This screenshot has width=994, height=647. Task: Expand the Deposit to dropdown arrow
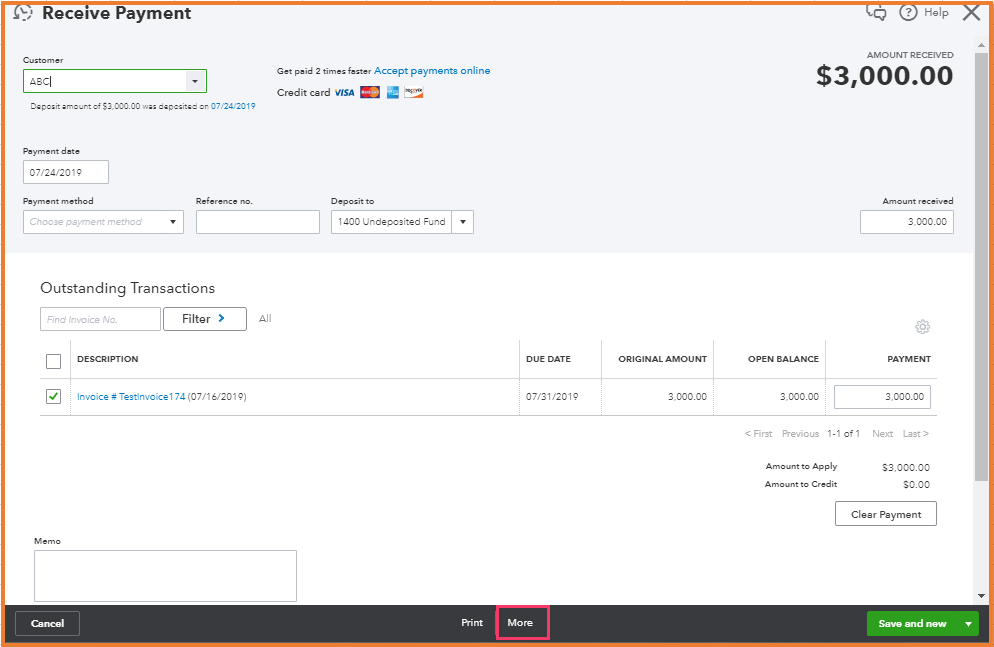[x=463, y=222]
